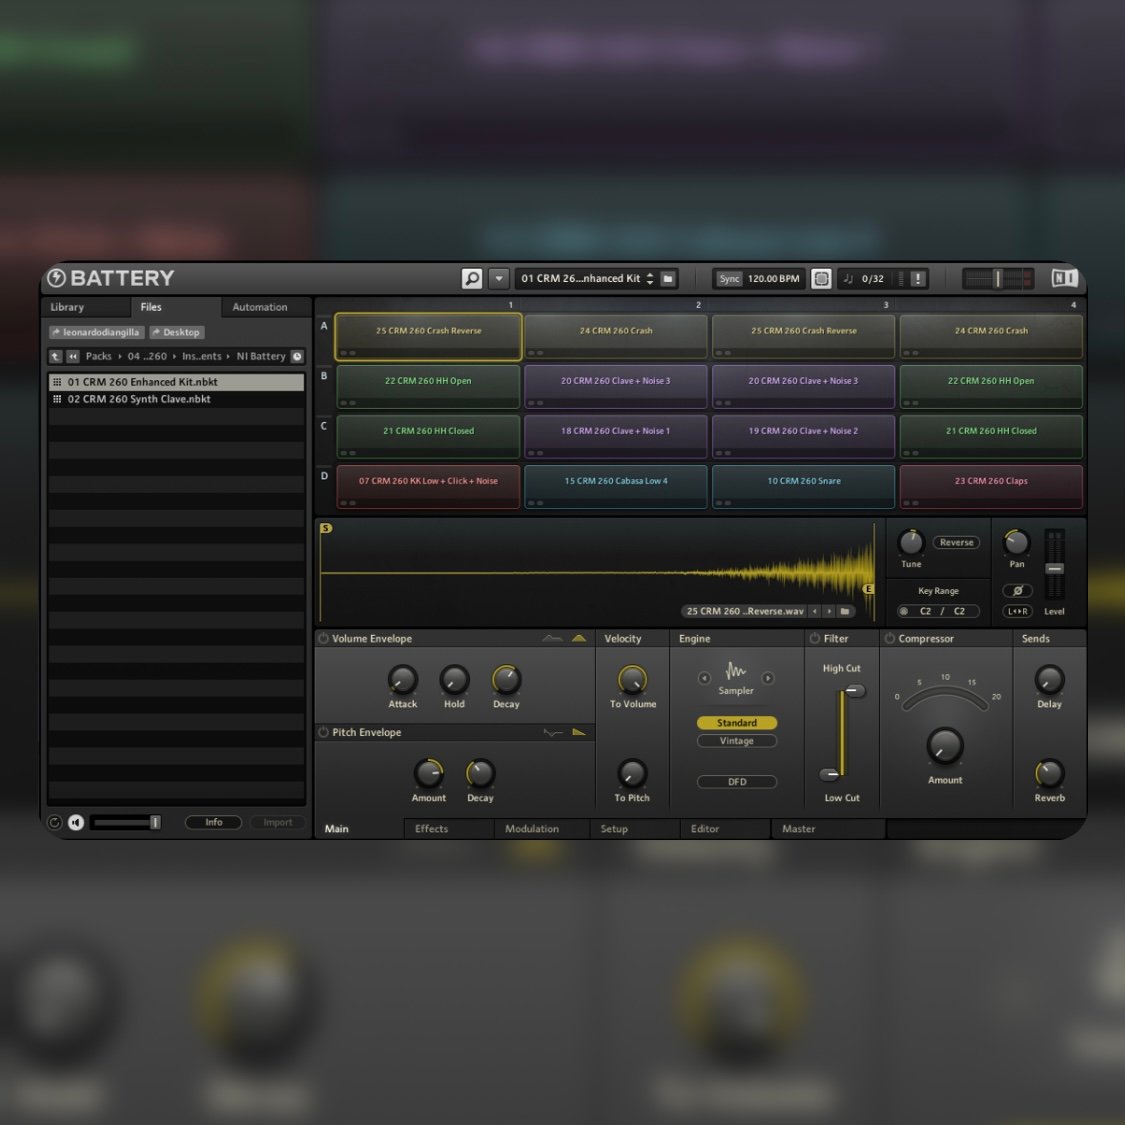The height and width of the screenshot is (1125, 1125).
Task: Toggle the browser preview speaker icon
Action: click(x=76, y=822)
